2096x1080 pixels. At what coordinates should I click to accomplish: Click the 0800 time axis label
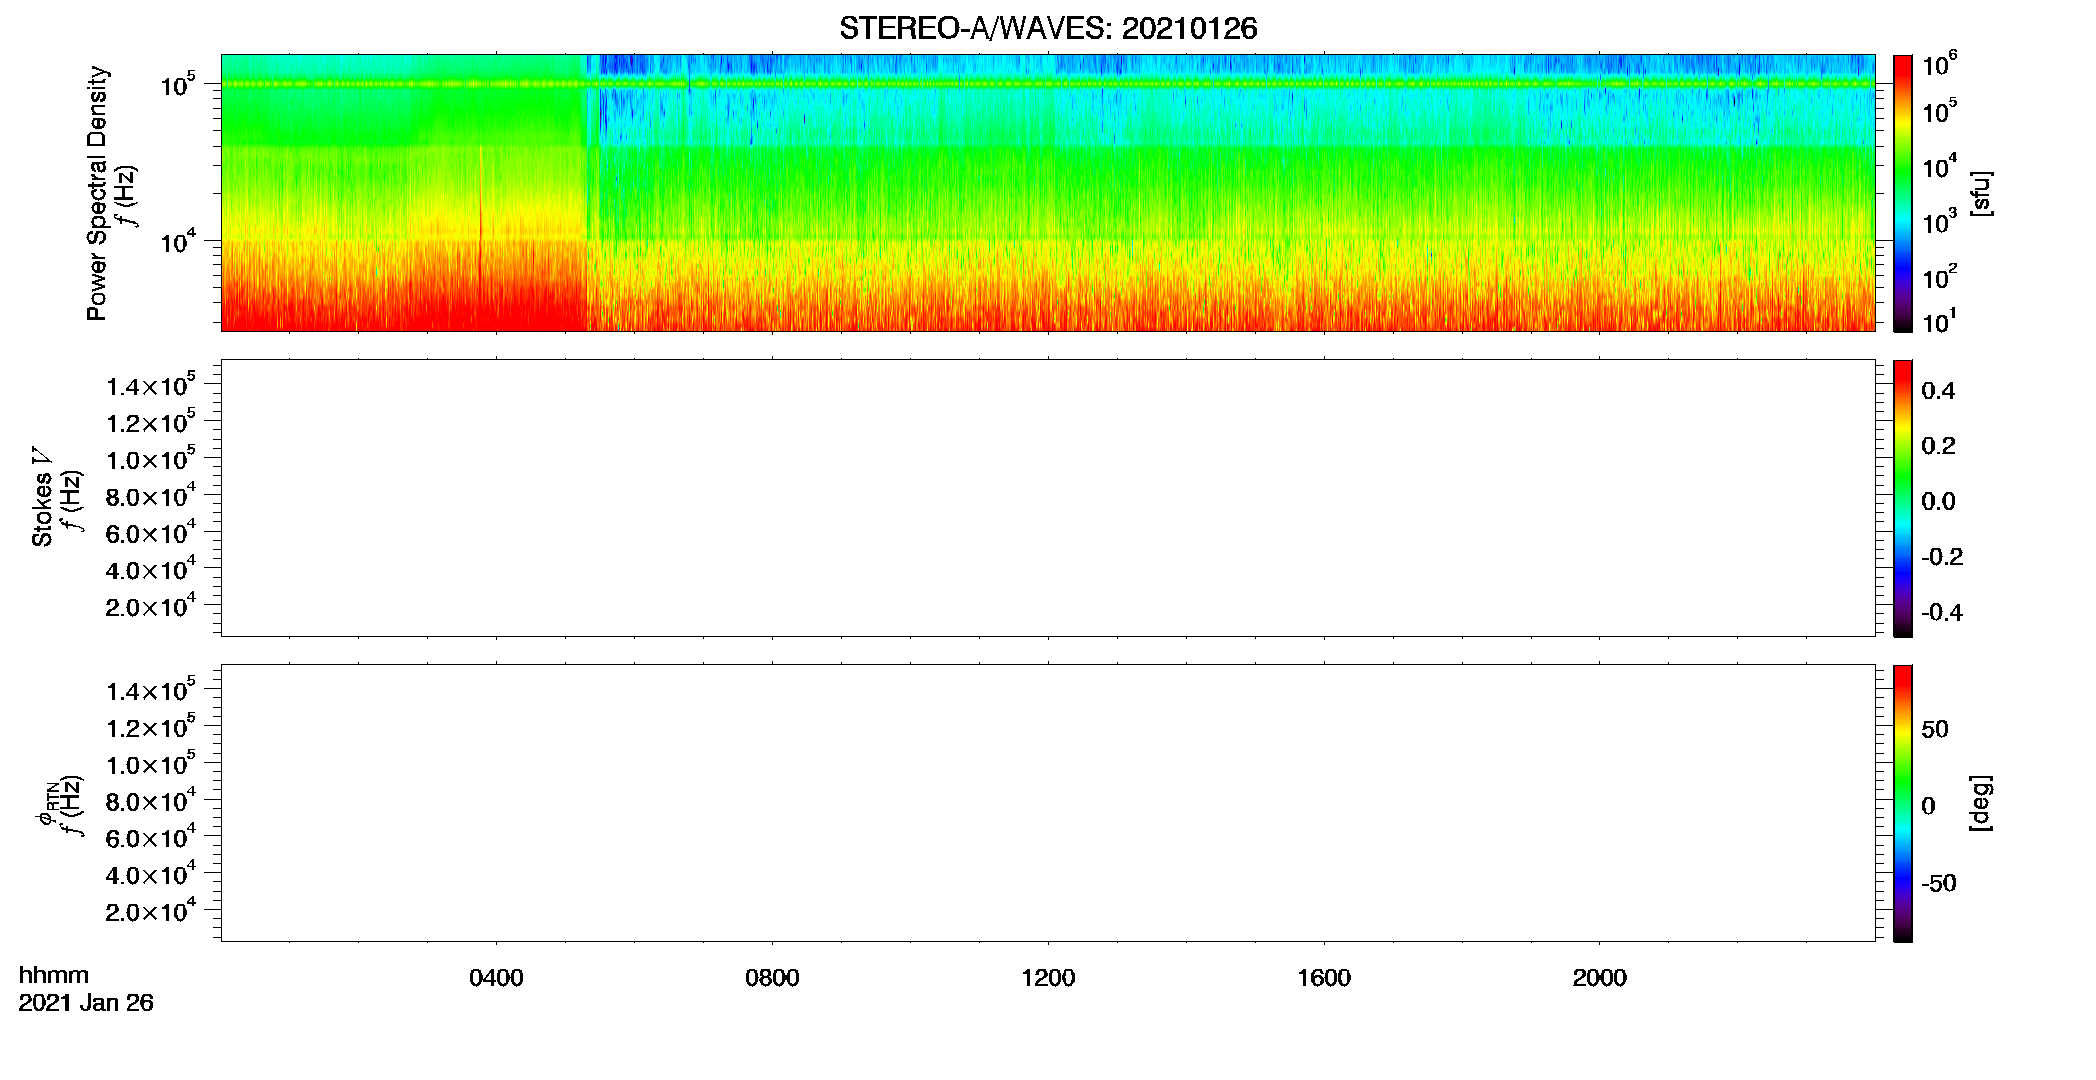772,978
